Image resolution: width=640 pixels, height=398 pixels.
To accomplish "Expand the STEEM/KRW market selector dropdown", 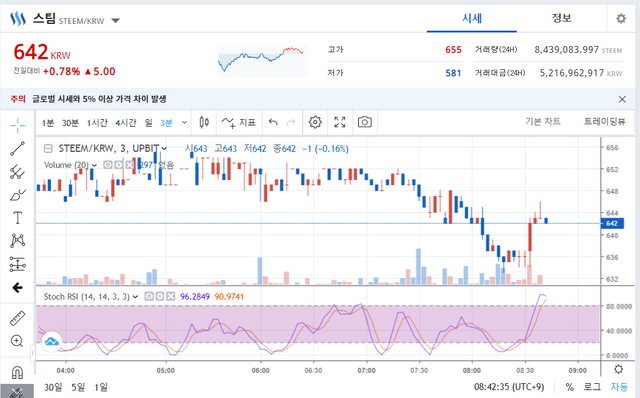I will (116, 20).
